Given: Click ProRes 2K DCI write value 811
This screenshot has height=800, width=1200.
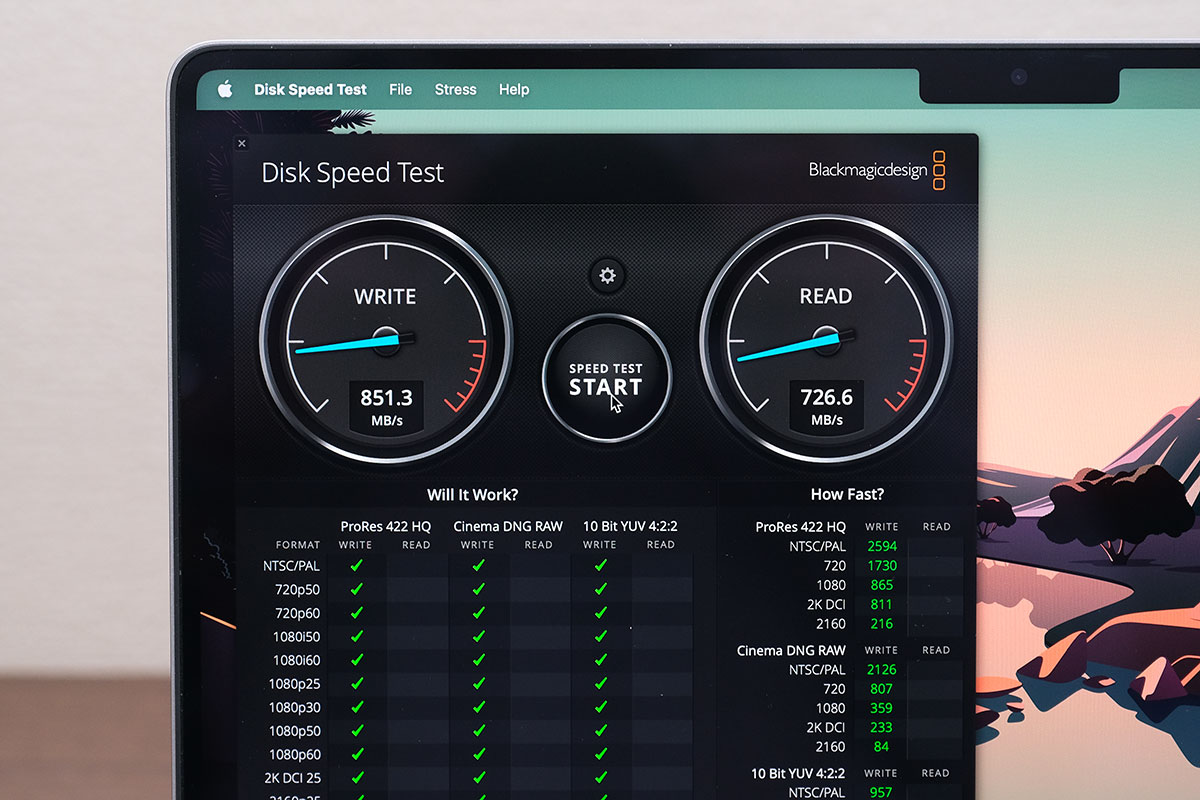Looking at the screenshot, I should 882,604.
